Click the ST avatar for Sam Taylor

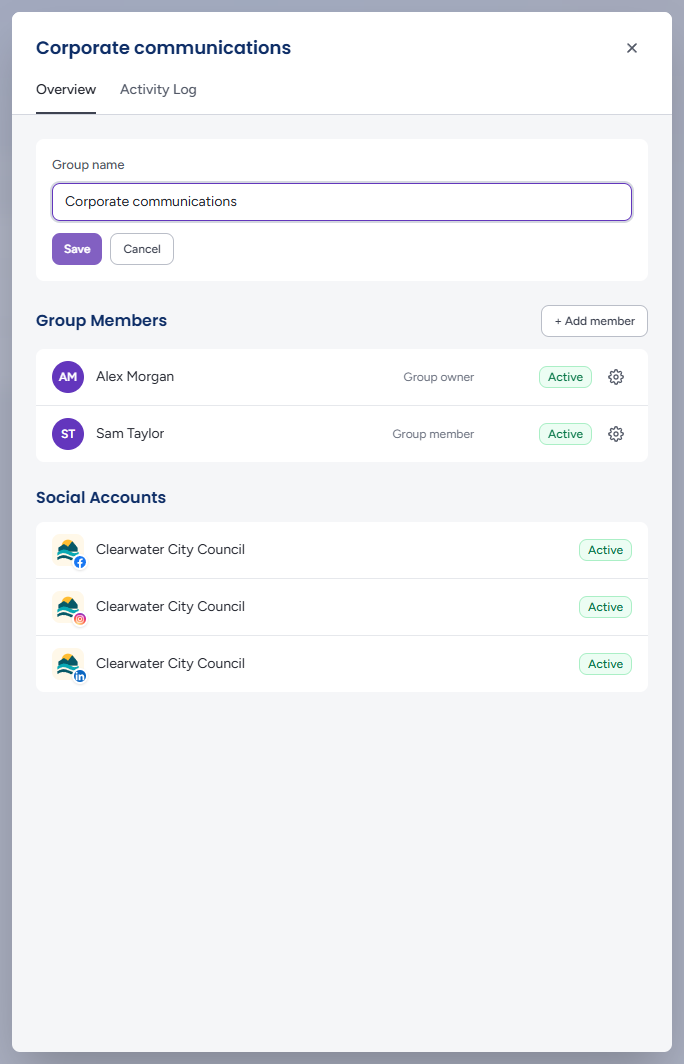[x=68, y=434]
